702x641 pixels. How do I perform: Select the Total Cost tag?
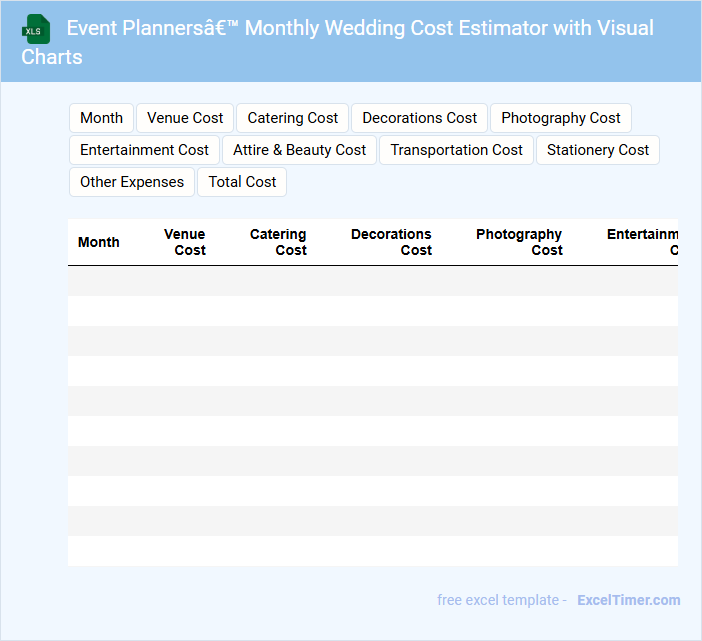(242, 182)
